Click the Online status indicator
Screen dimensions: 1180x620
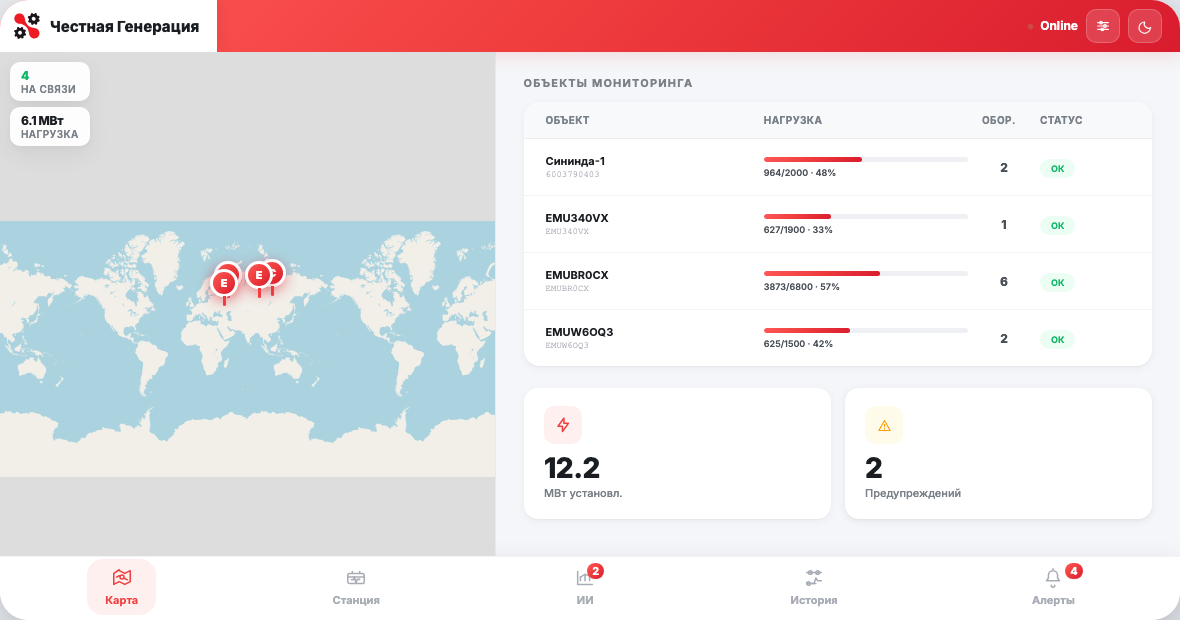[1053, 26]
